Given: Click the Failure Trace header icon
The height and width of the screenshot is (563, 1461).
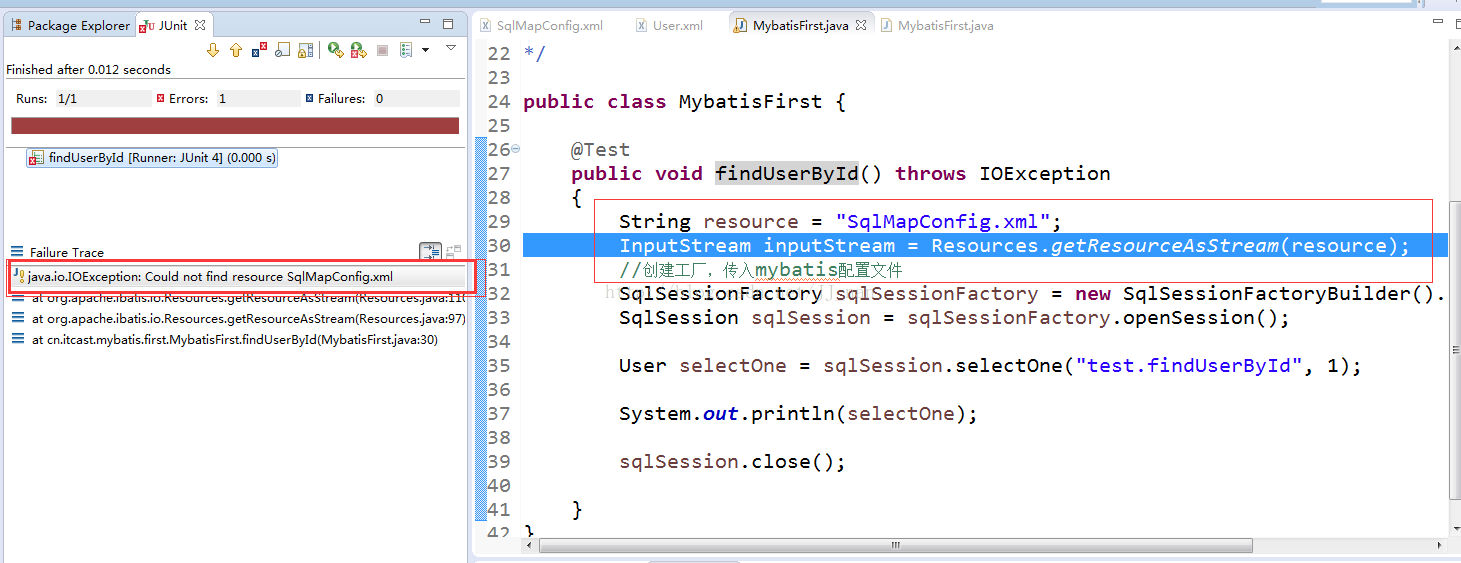Looking at the screenshot, I should point(17,252).
